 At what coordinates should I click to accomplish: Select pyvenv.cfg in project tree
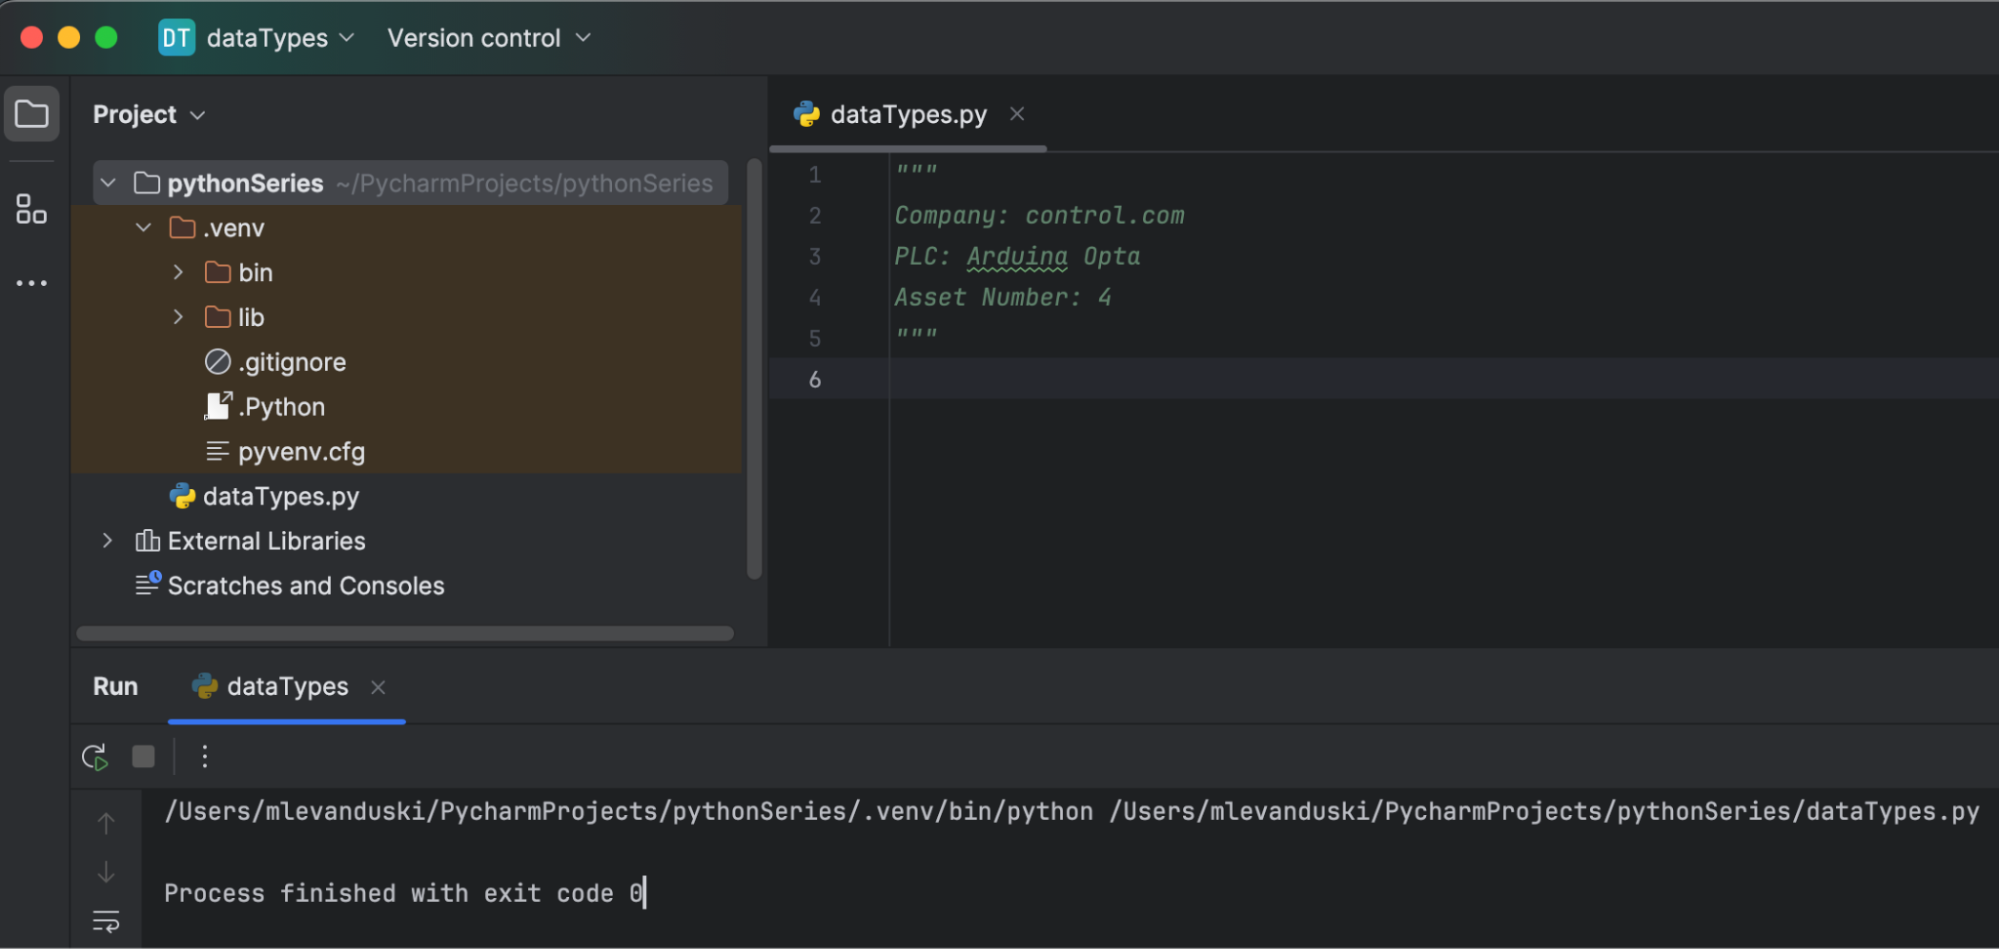click(301, 452)
